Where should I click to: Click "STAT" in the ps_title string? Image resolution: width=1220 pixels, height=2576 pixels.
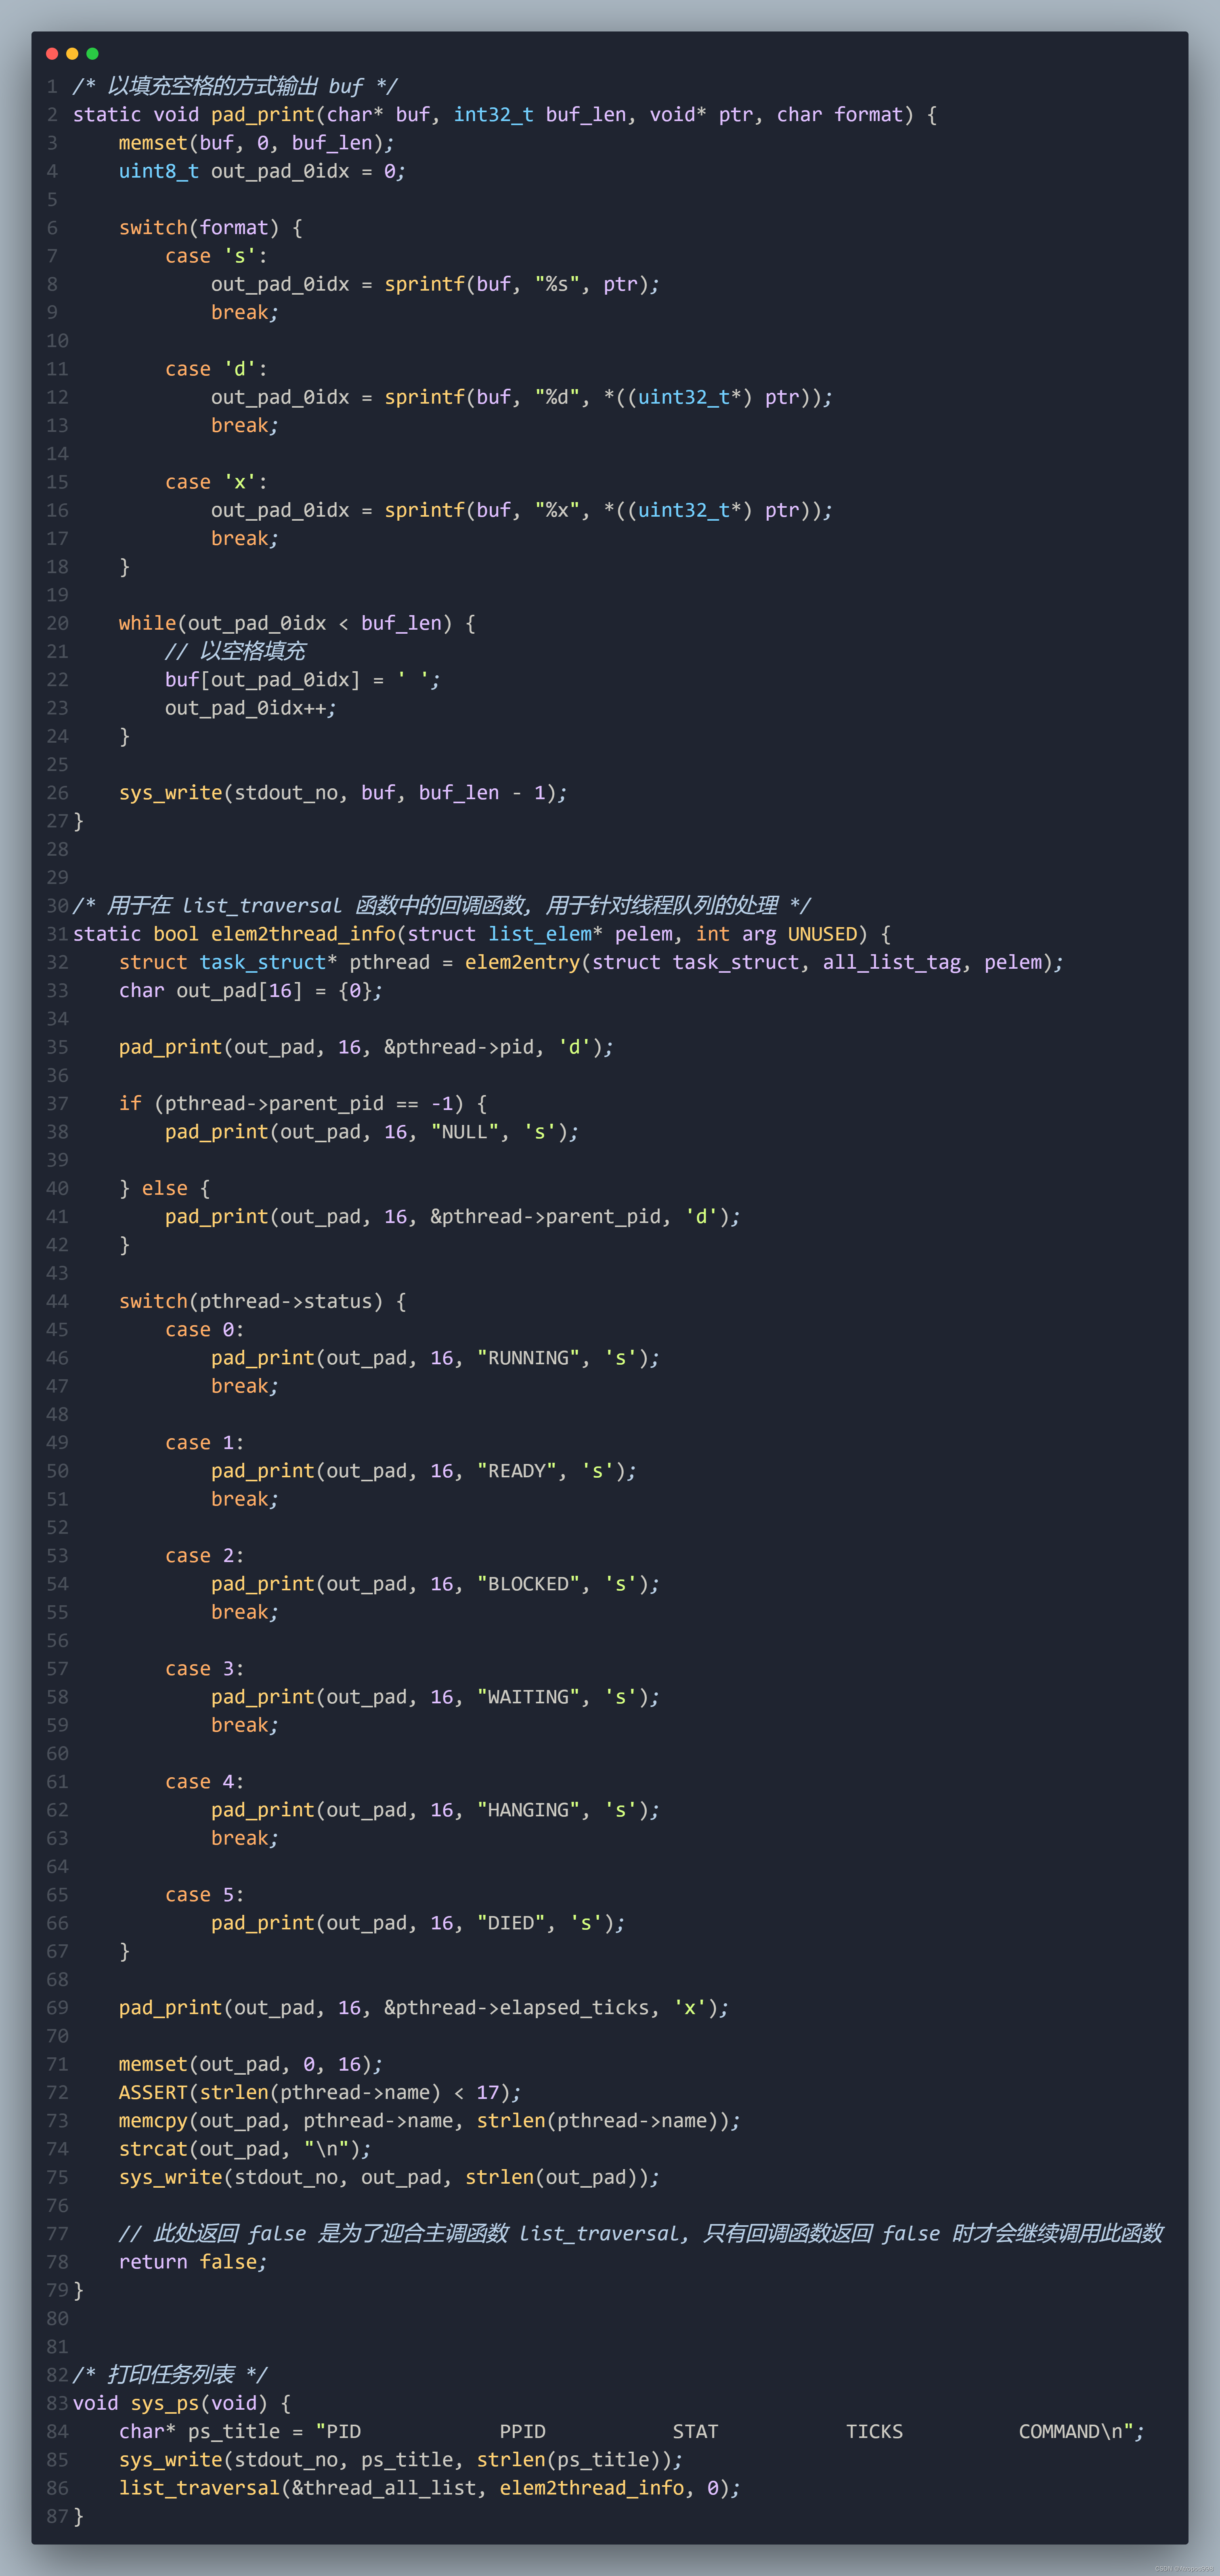695,2432
